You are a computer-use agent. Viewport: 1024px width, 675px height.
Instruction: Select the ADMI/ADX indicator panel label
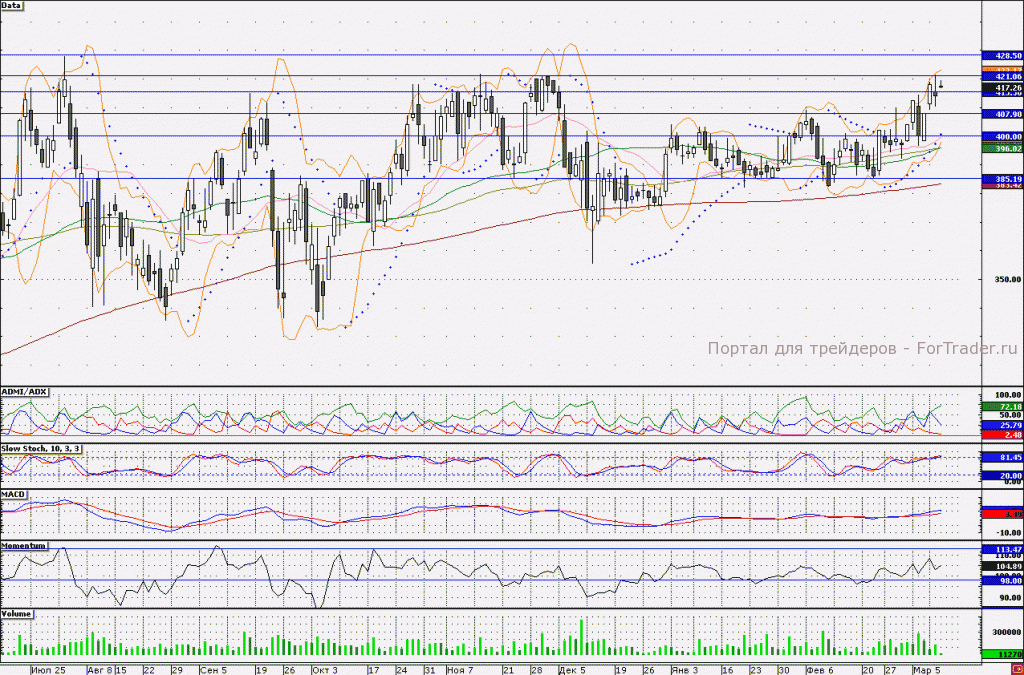pyautogui.click(x=25, y=392)
